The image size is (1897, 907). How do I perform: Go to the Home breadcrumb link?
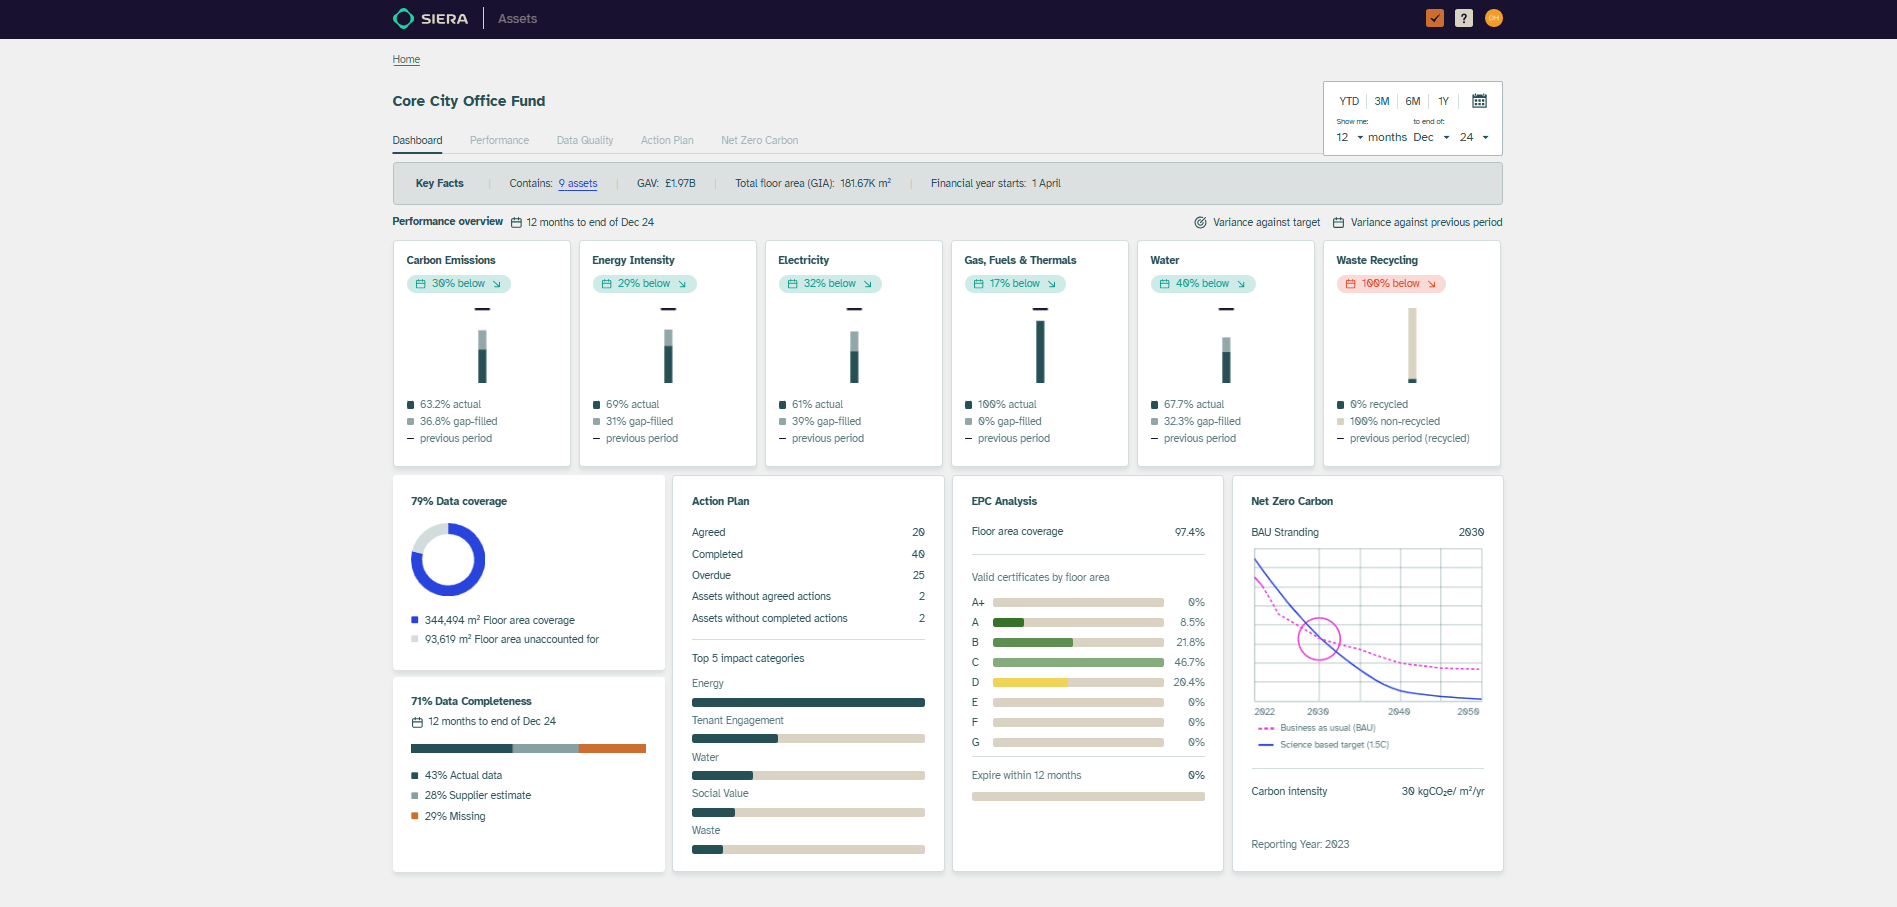[x=406, y=60]
